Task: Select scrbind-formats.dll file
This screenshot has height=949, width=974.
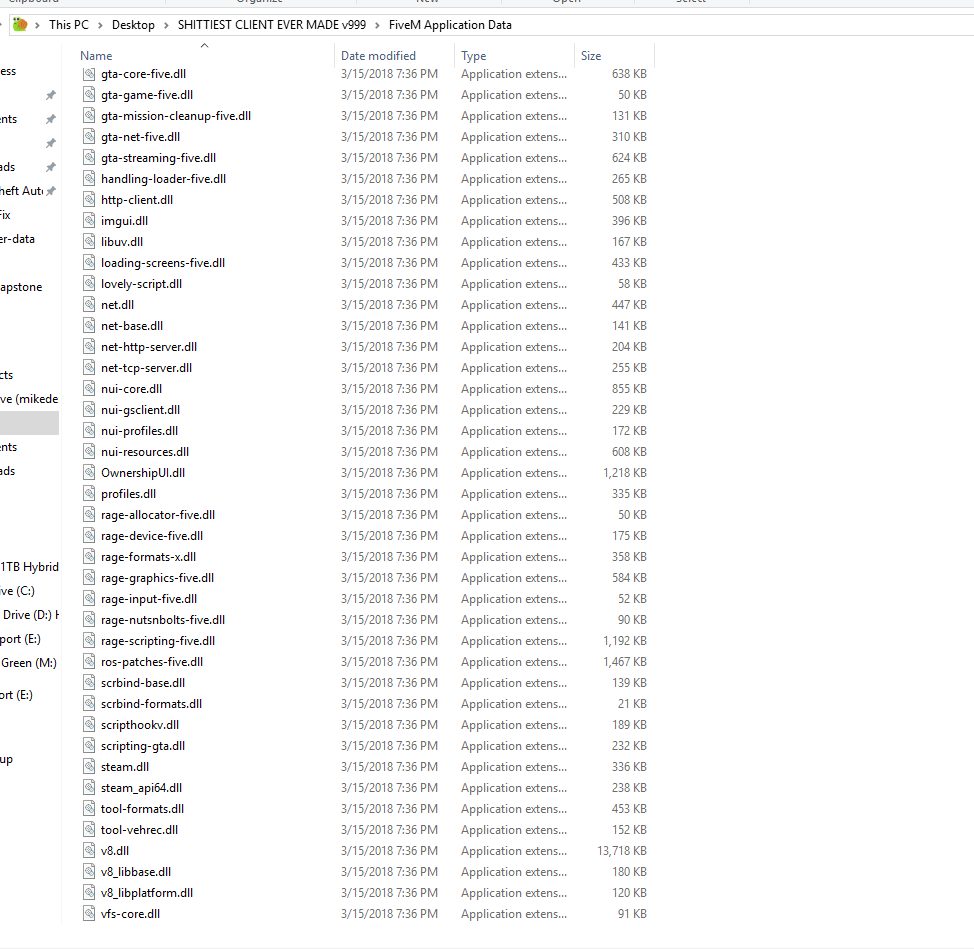Action: 152,704
